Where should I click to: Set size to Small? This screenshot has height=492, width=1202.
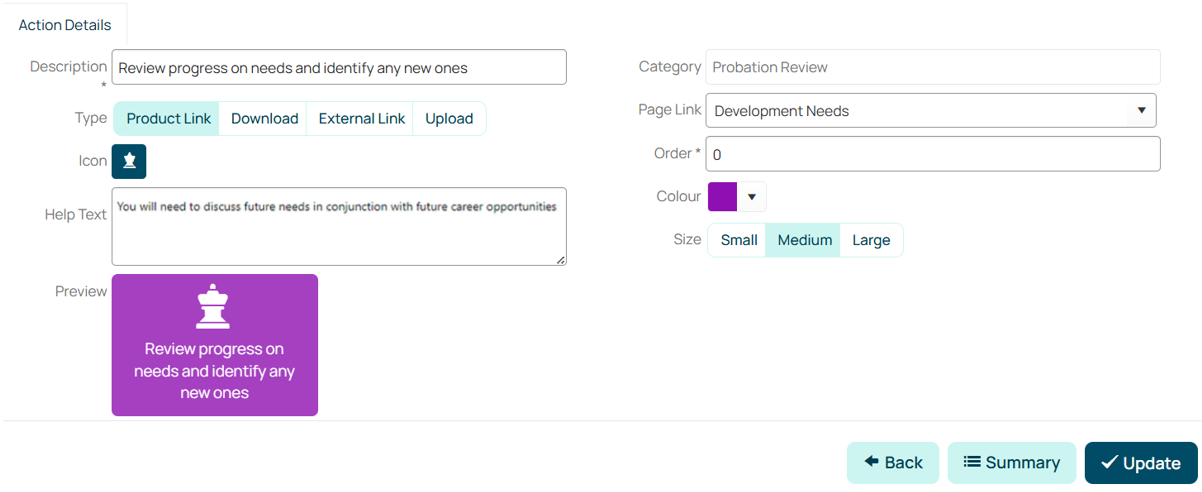coord(738,240)
